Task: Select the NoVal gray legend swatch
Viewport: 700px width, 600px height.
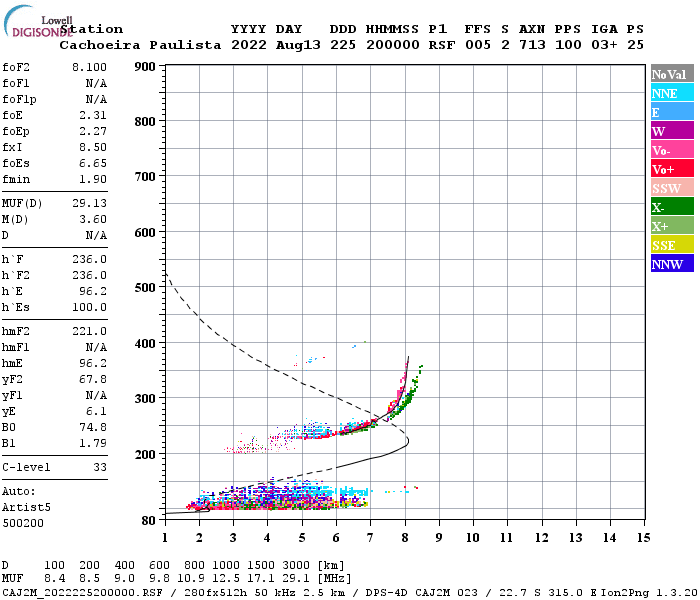Action: click(672, 74)
